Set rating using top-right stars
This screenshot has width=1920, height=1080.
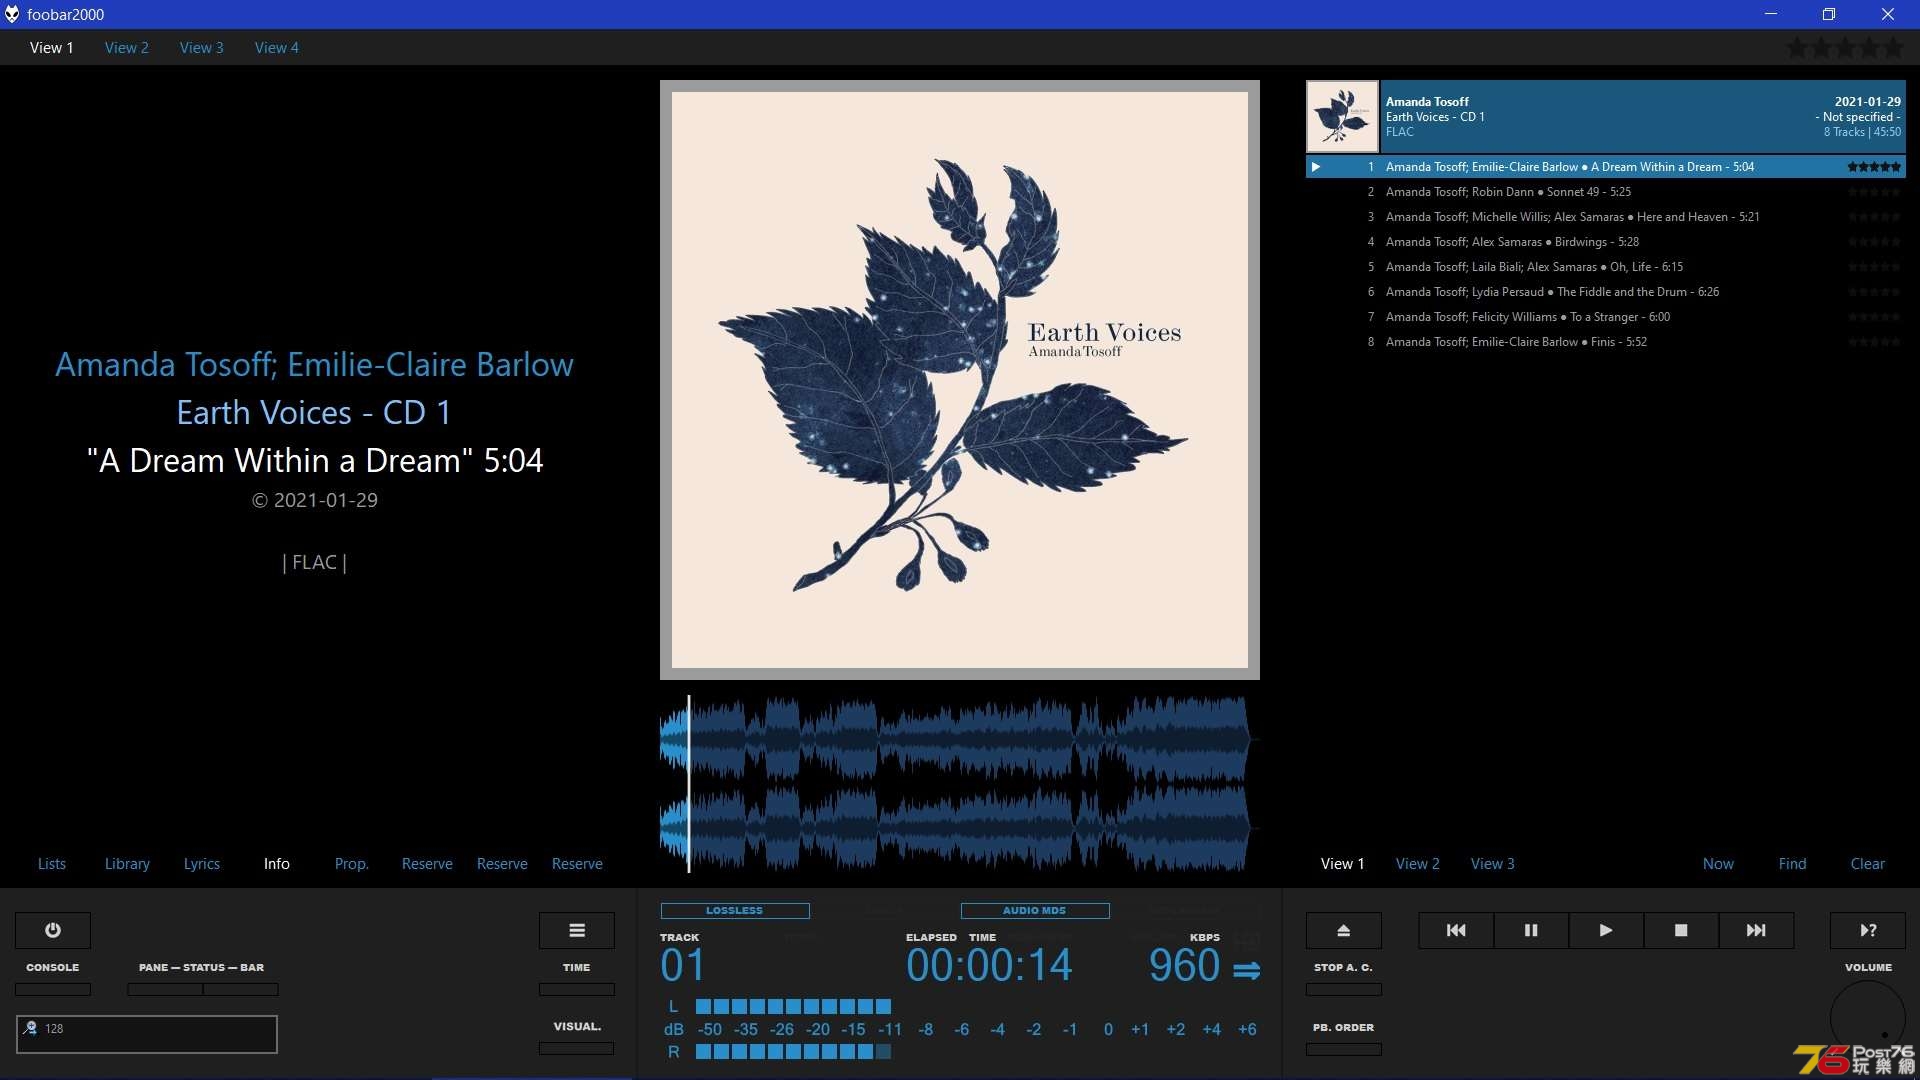pyautogui.click(x=1845, y=47)
